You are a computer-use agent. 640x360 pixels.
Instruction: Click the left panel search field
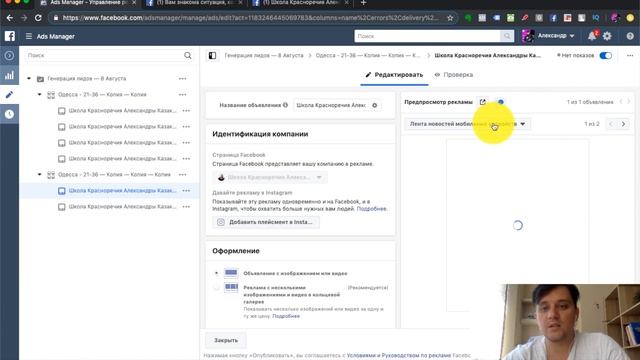coord(104,56)
